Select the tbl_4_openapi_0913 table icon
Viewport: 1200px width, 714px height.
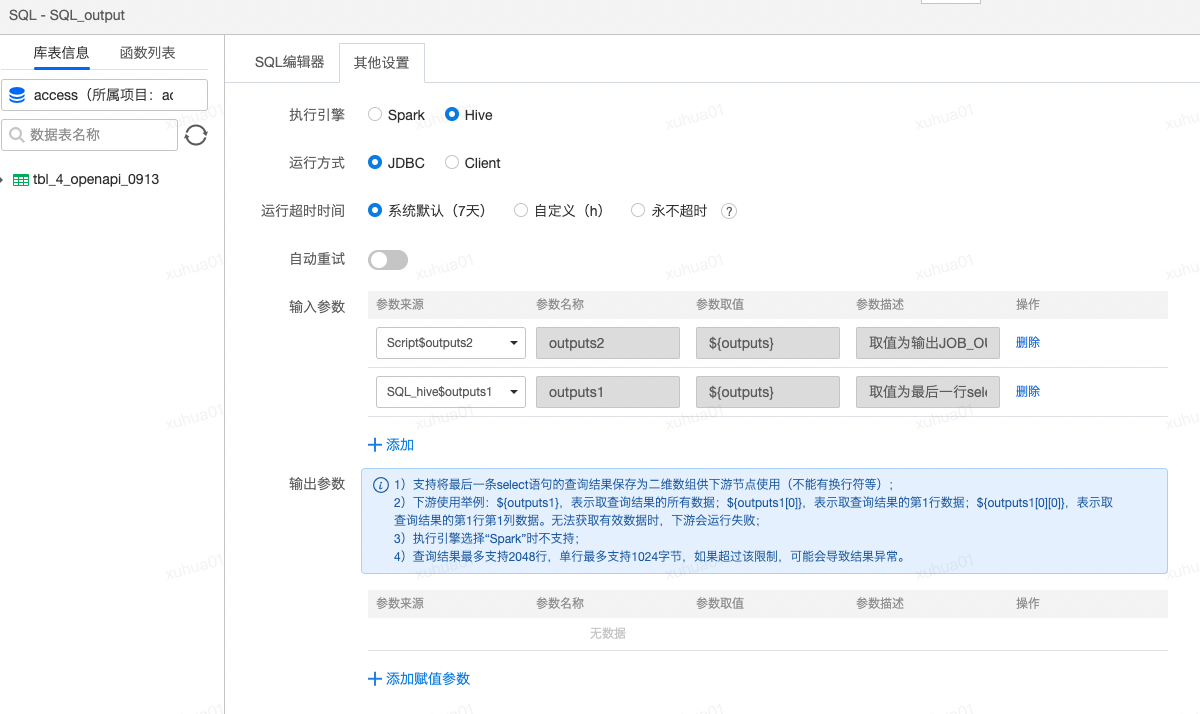tap(22, 179)
